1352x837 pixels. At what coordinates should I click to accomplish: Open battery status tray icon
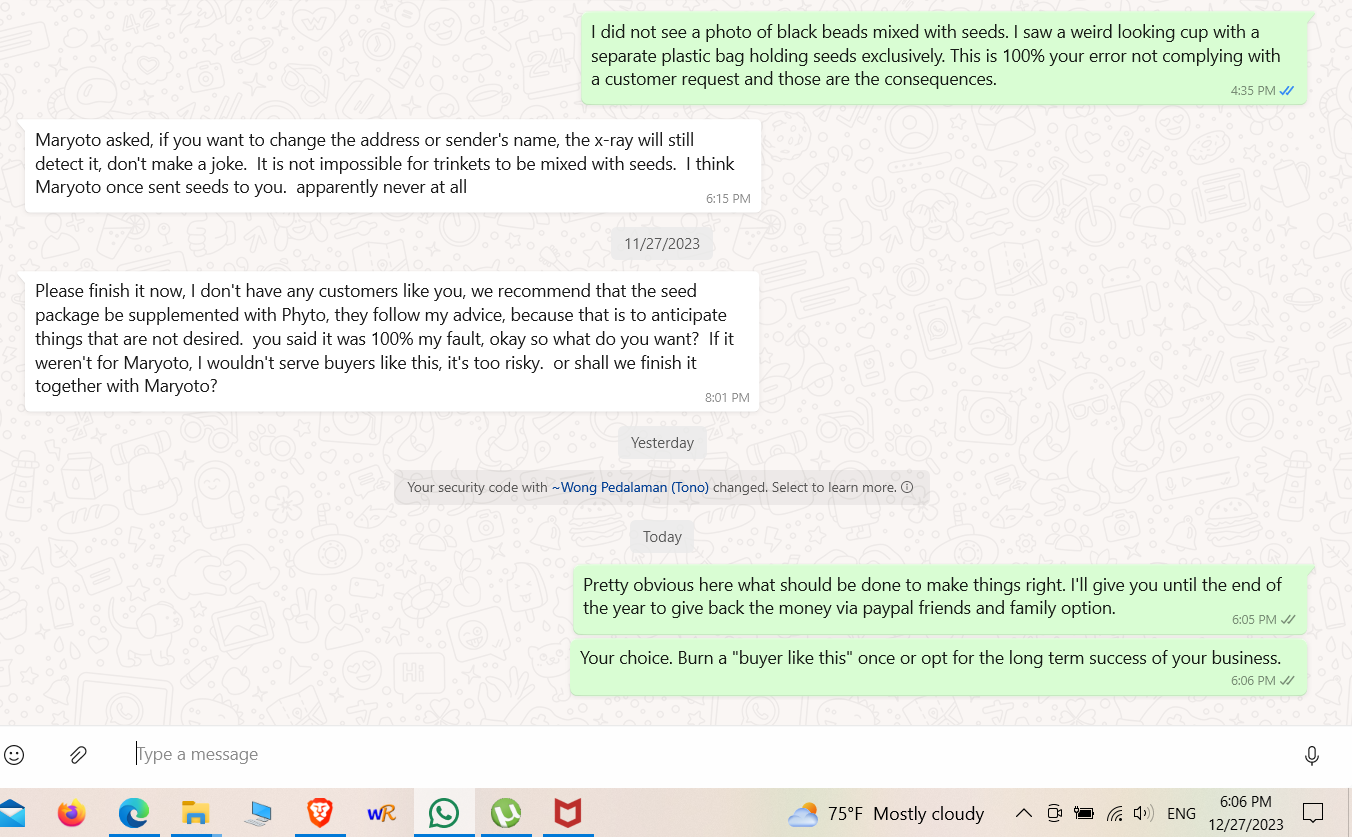coord(1084,813)
